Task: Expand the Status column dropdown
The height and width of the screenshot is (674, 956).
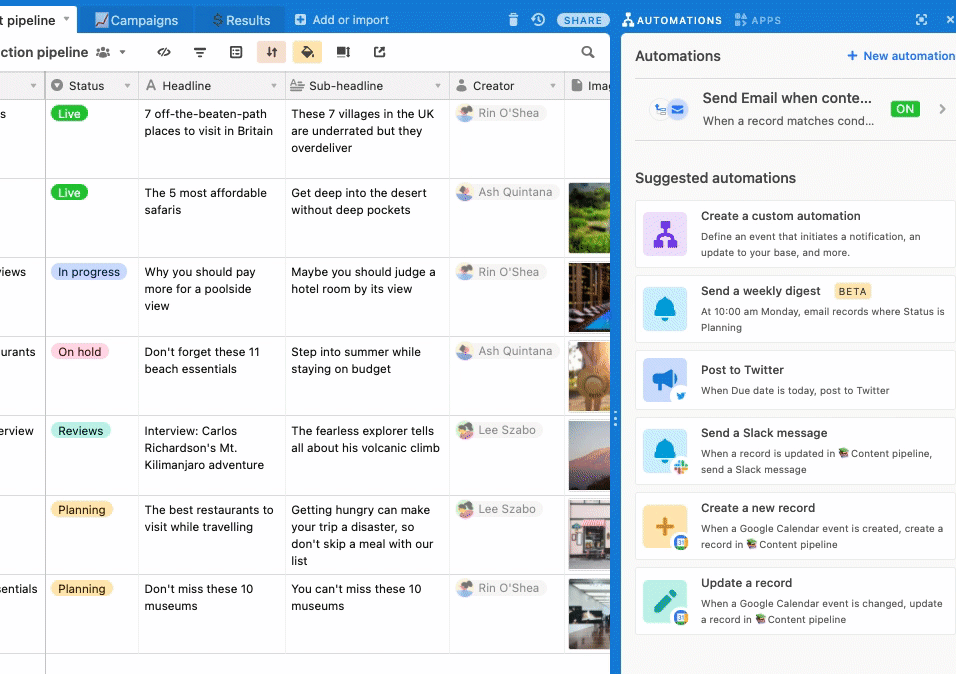Action: 127,86
